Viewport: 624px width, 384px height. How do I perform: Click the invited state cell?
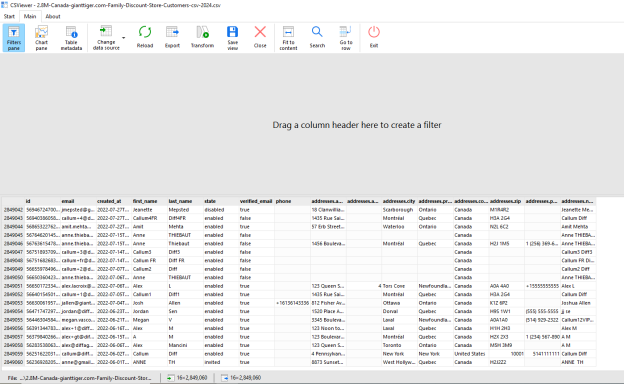tap(221, 363)
